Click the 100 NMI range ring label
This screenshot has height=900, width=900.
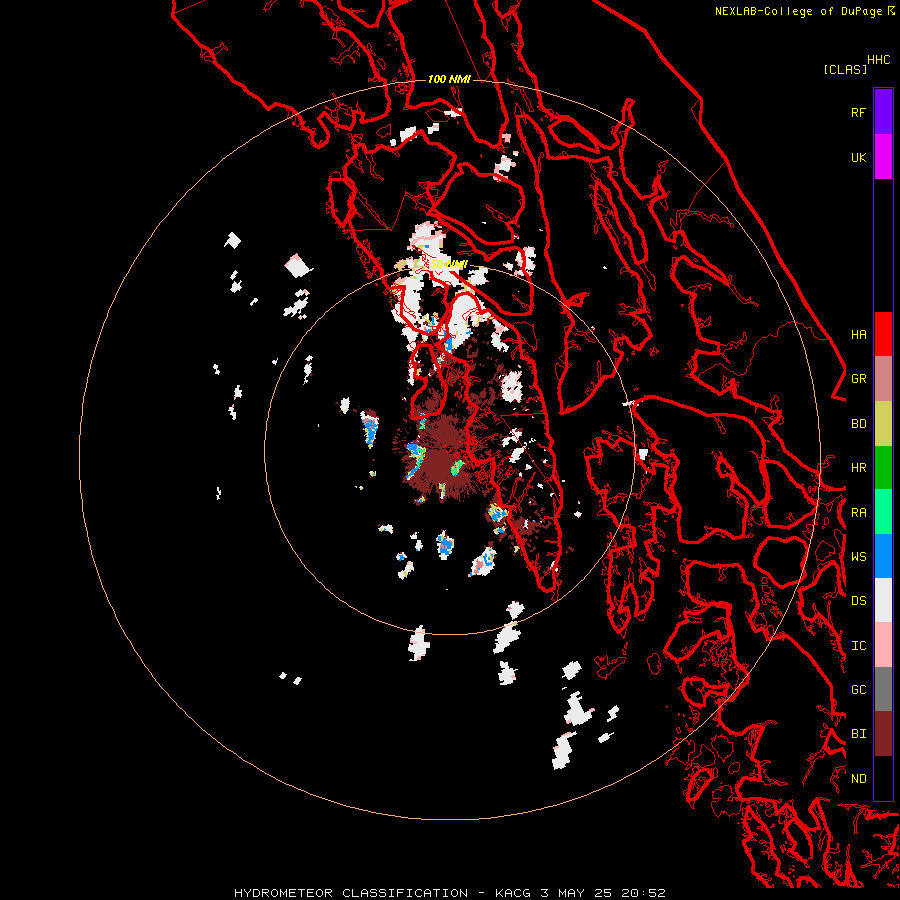click(449, 79)
